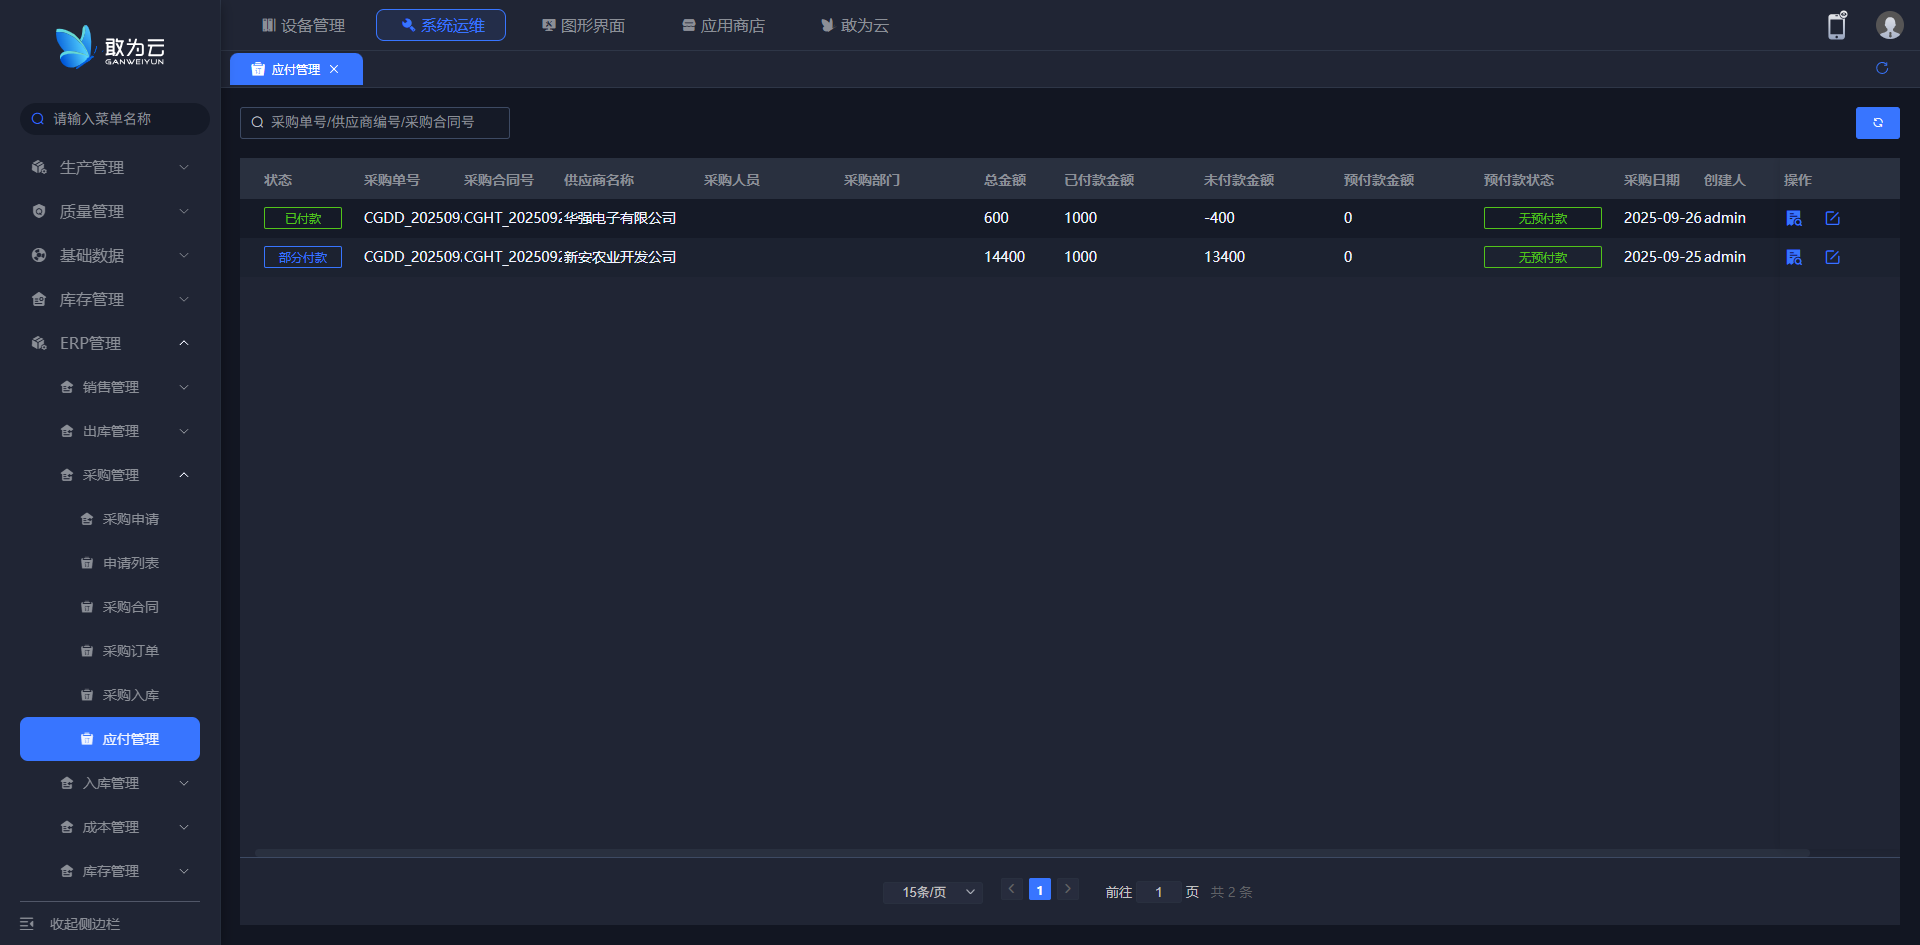
Task: Open the mobile device icon in header
Action: tap(1837, 25)
